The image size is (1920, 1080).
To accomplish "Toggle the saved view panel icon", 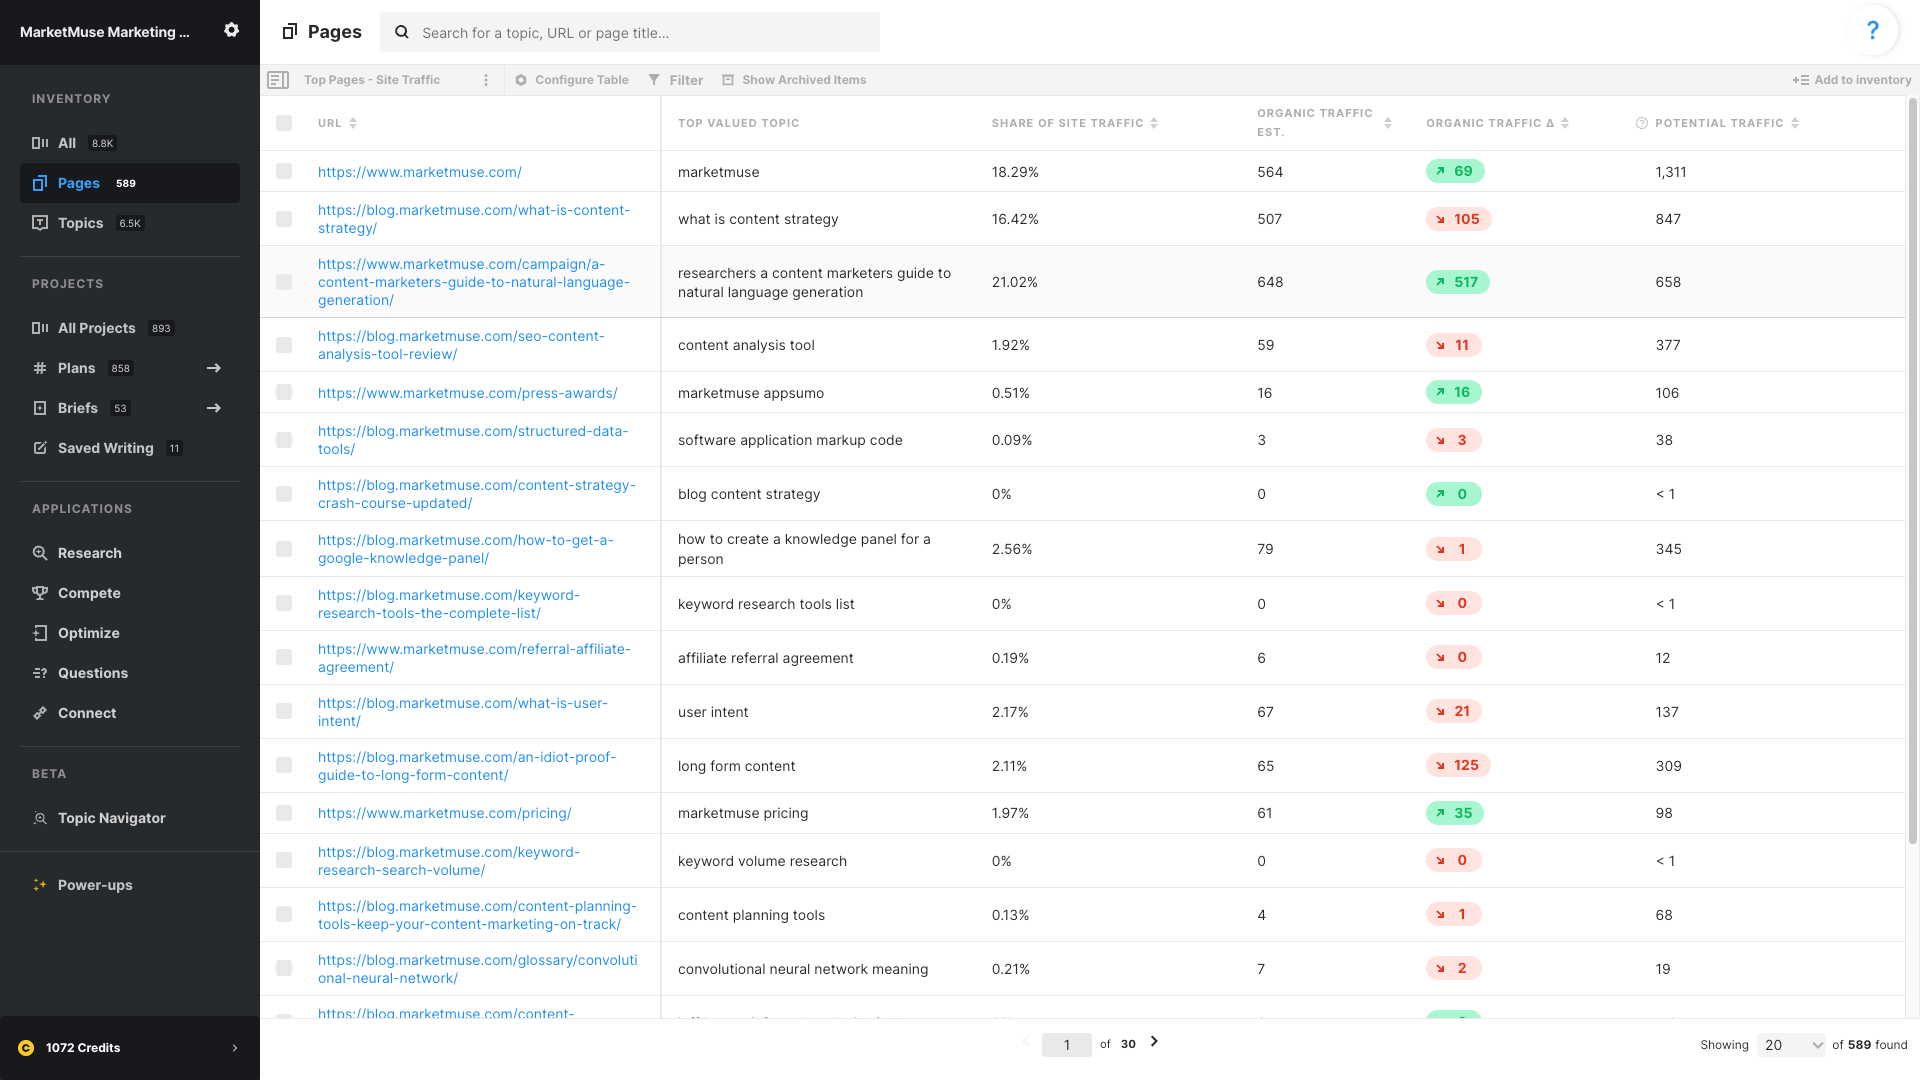I will (x=278, y=80).
